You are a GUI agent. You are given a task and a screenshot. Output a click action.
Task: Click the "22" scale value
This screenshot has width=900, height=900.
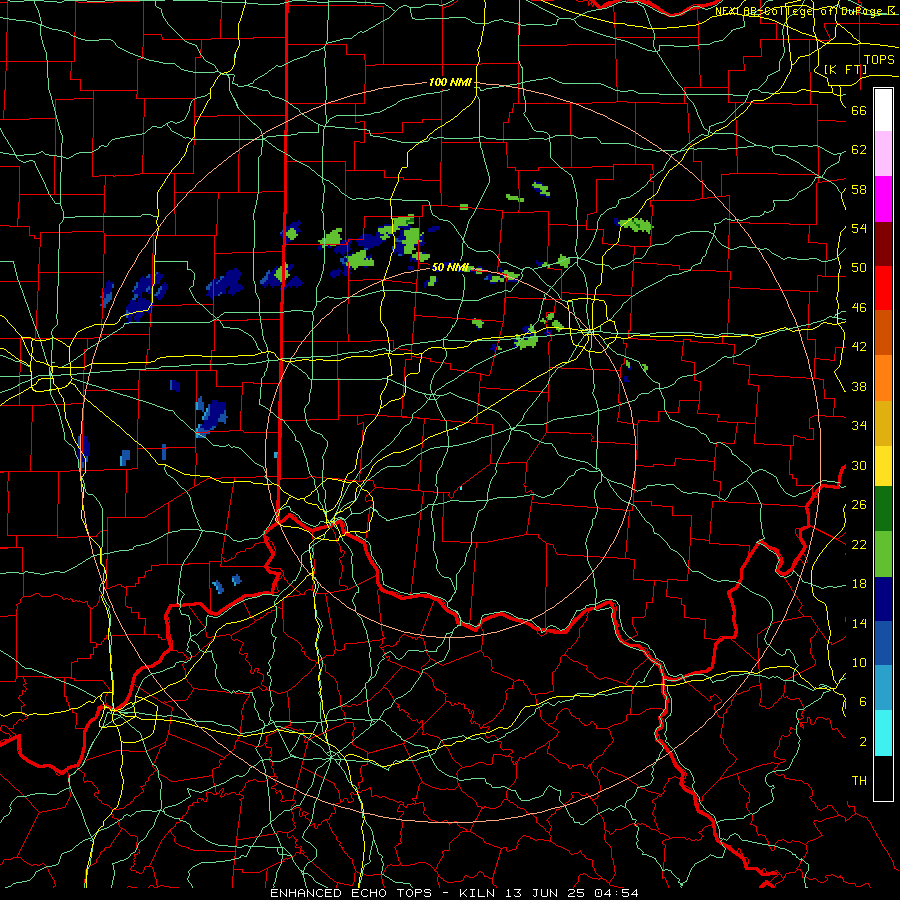[x=859, y=544]
